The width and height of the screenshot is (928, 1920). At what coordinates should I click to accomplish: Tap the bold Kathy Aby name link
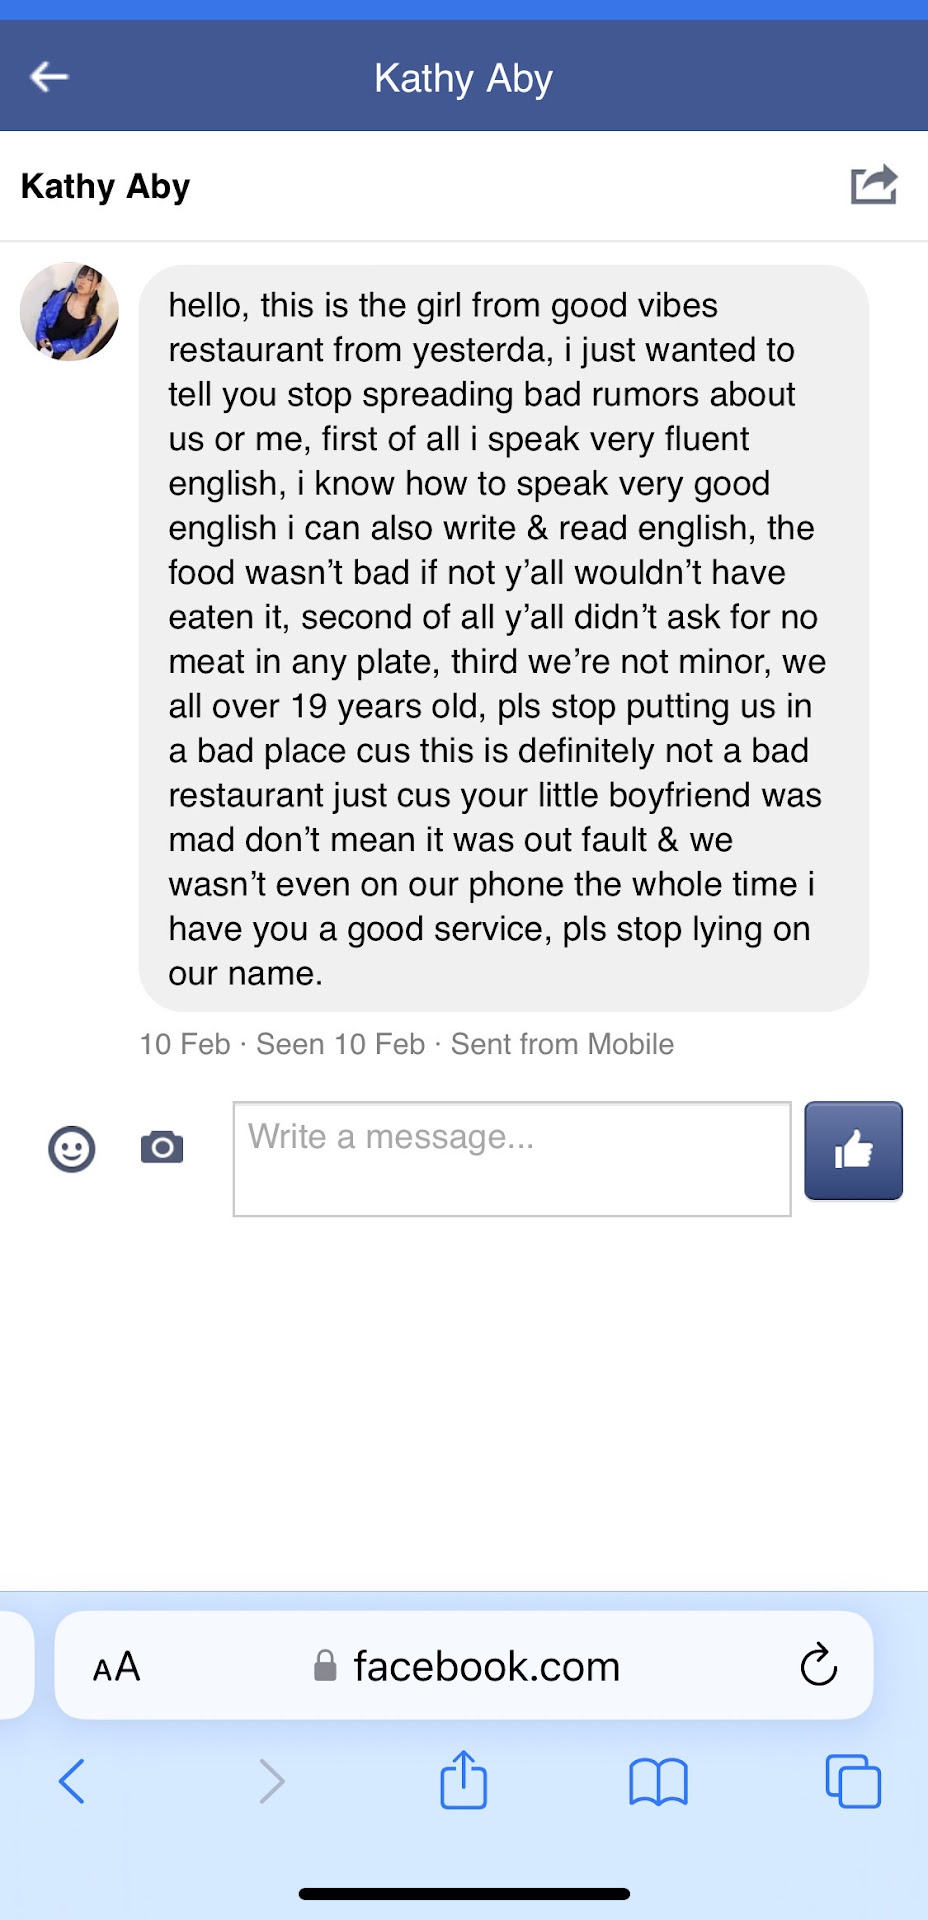pyautogui.click(x=105, y=186)
